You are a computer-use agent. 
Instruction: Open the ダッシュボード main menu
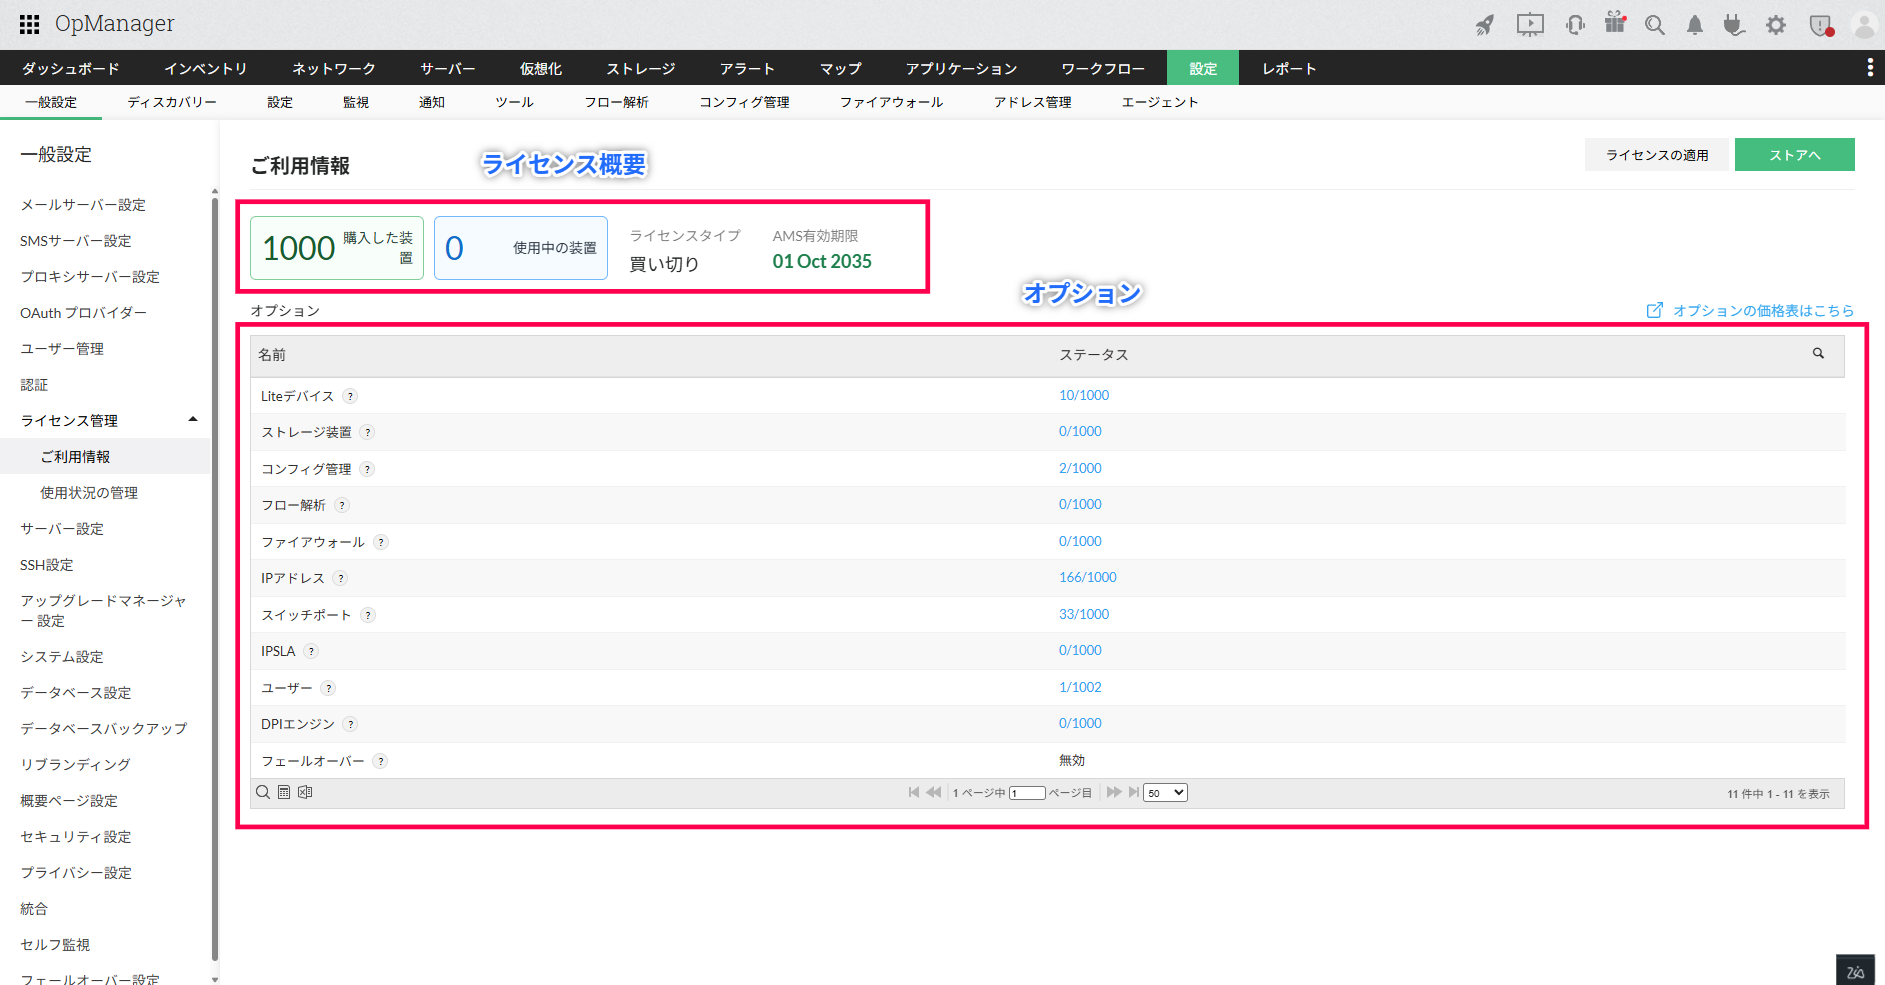tap(71, 68)
